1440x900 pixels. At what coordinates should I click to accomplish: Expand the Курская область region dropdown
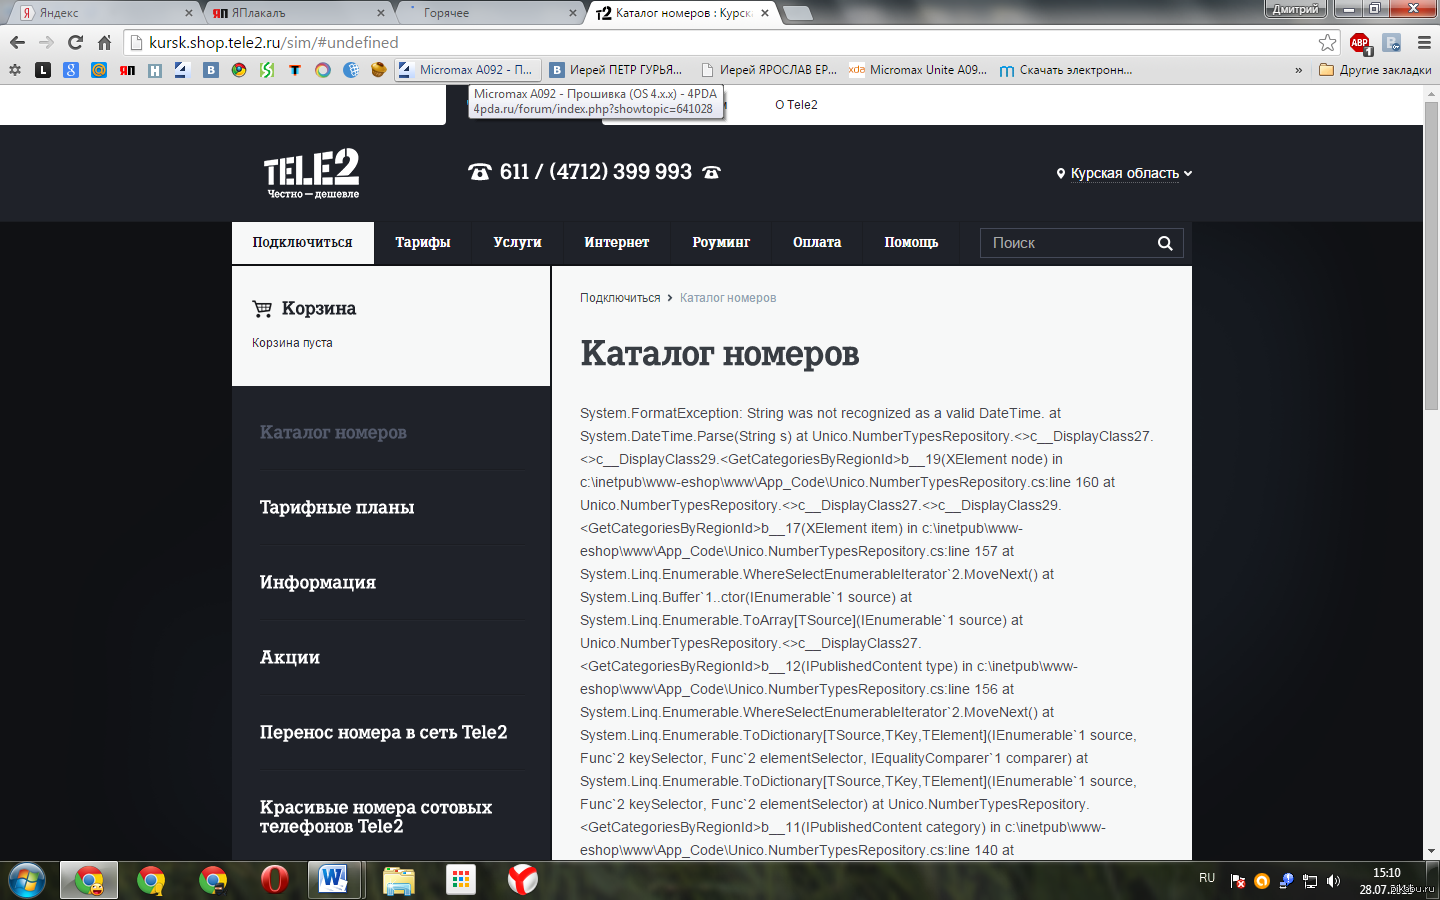point(1125,173)
